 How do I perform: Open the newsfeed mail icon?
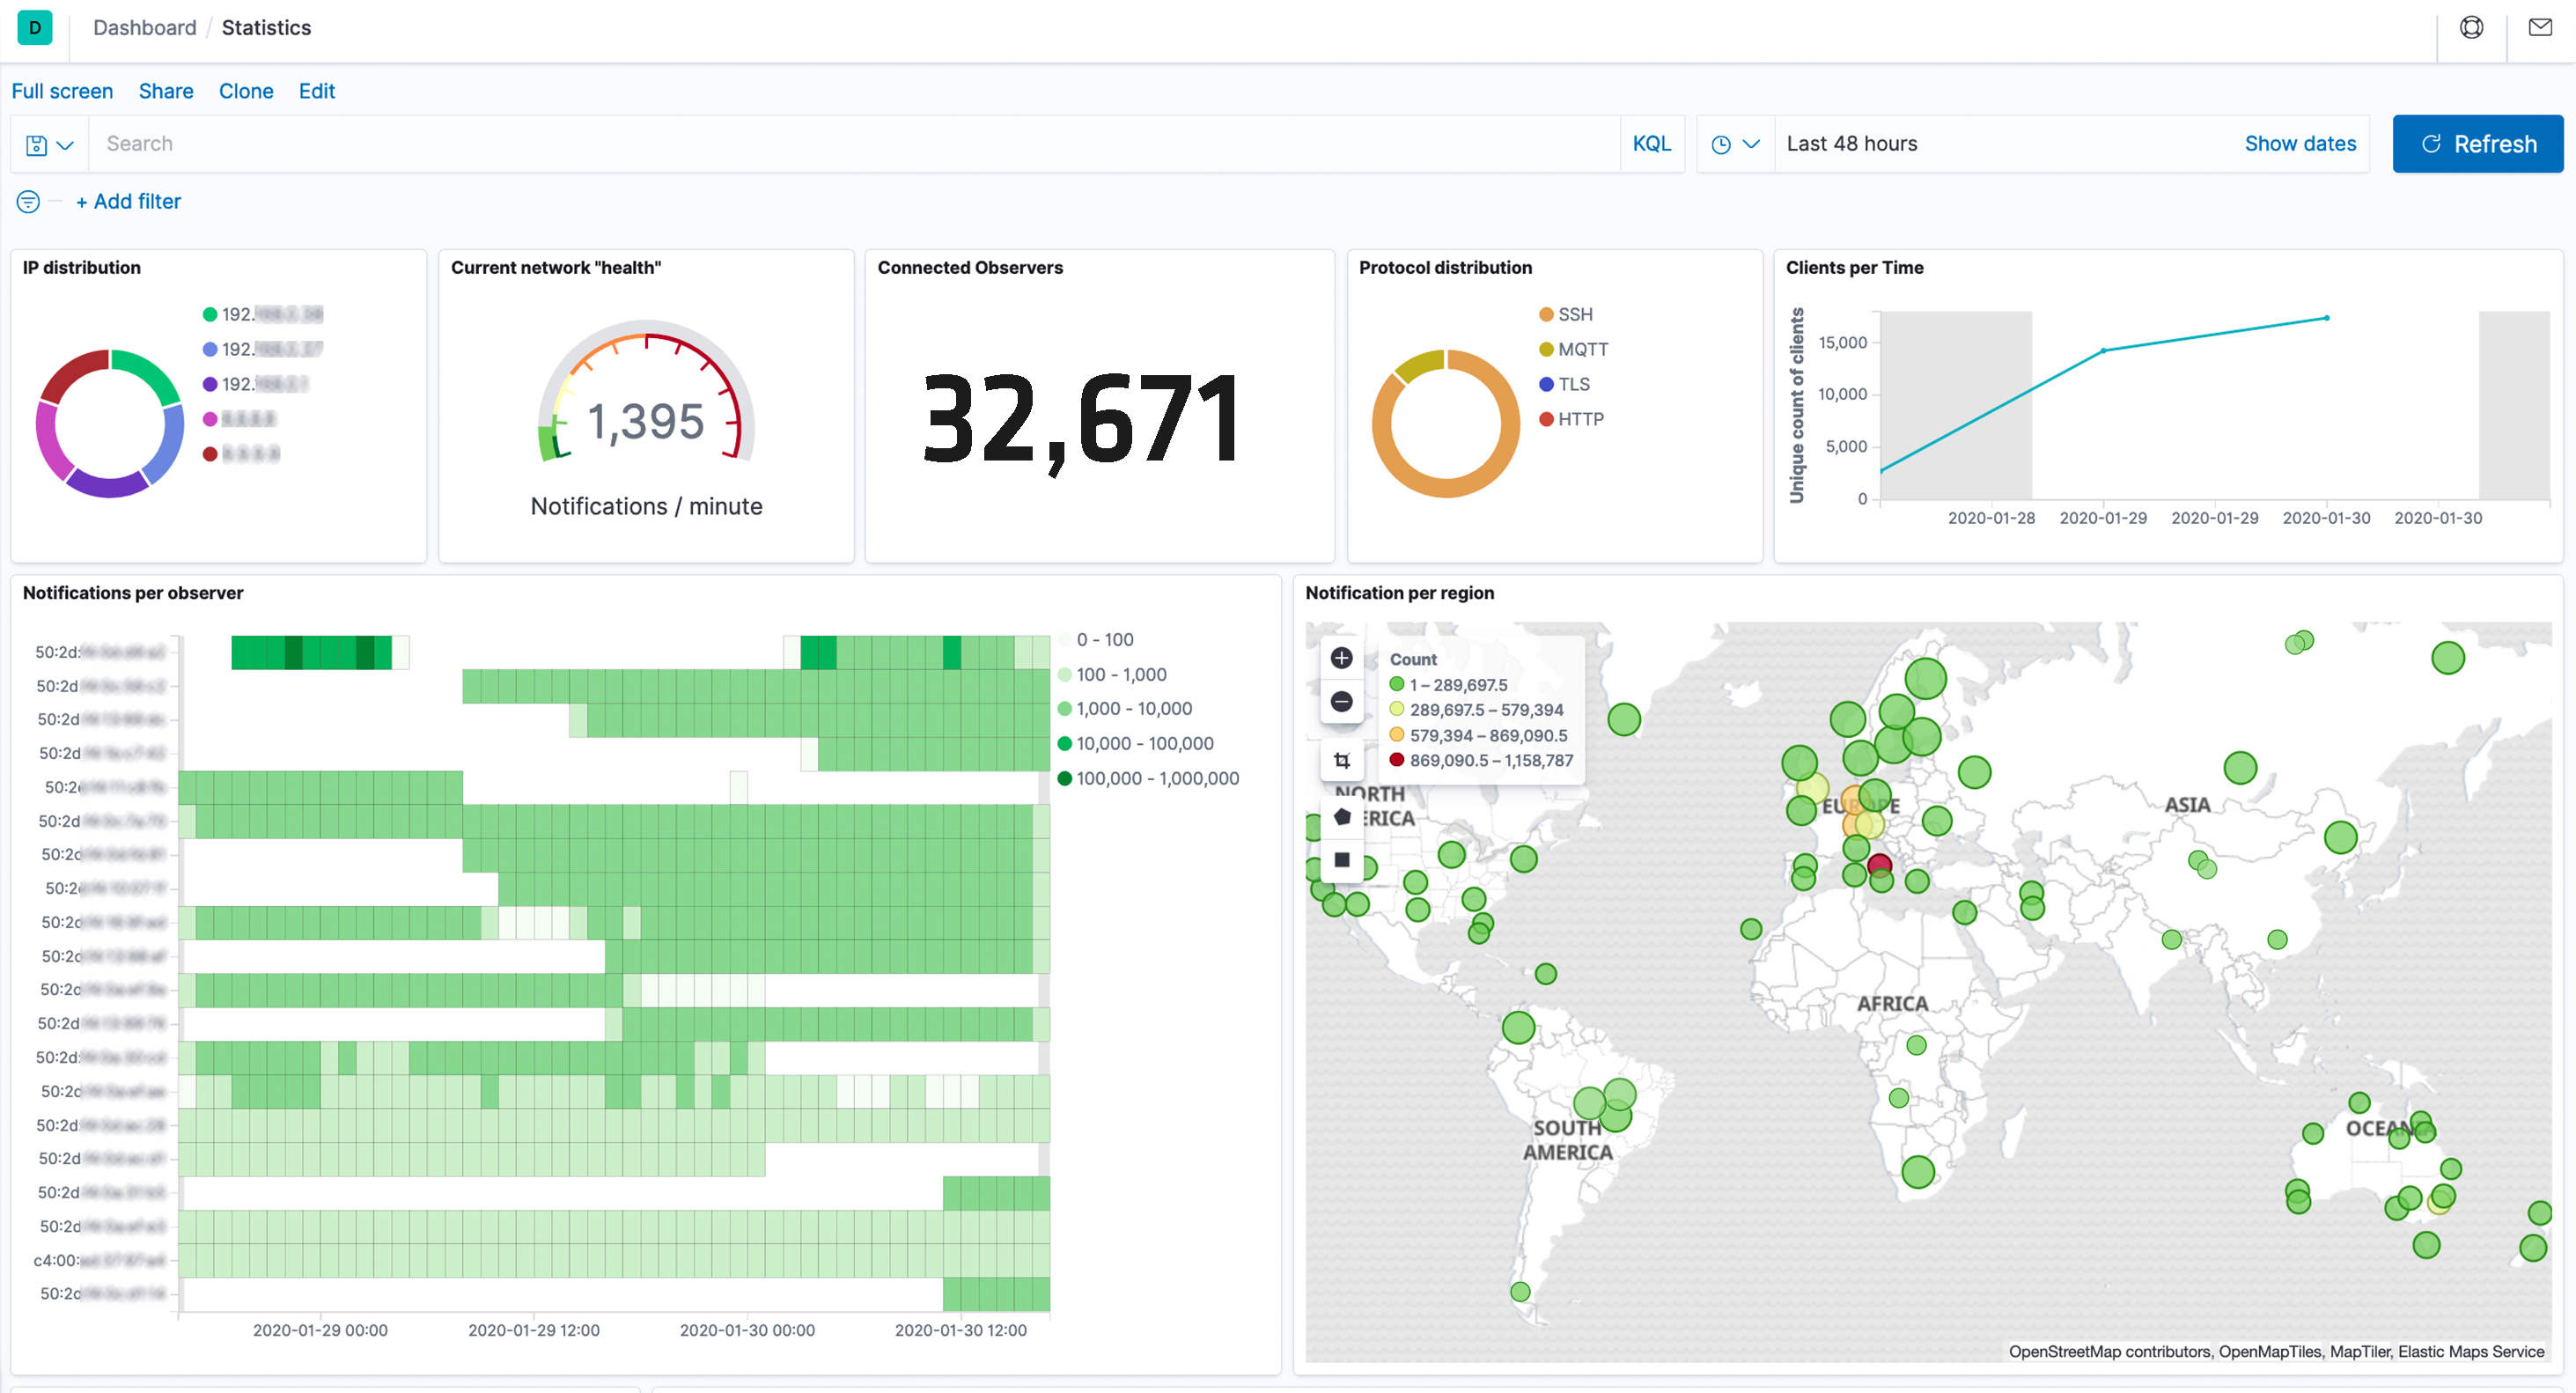tap(2540, 28)
